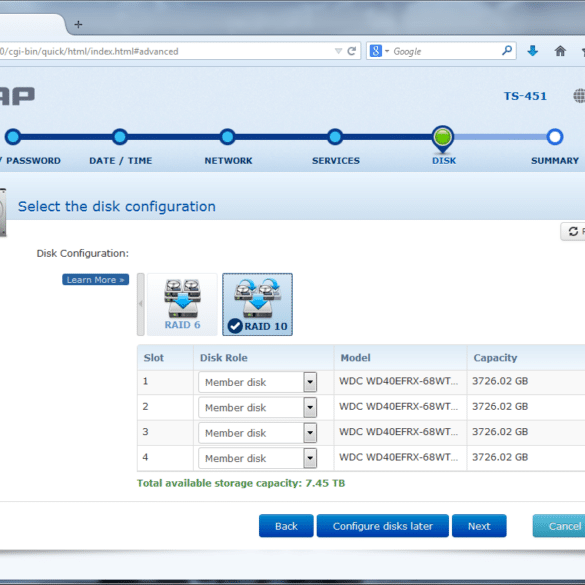The image size is (585, 585).
Task: Select the RAID 6 disk configuration icon
Action: pyautogui.click(x=182, y=304)
